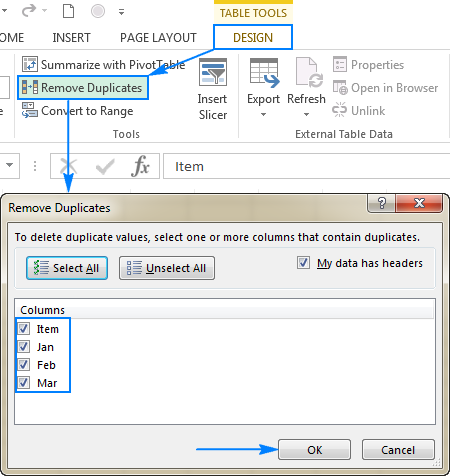This screenshot has width=450, height=476.
Task: Click the Insert Function fx icon
Action: 140,166
